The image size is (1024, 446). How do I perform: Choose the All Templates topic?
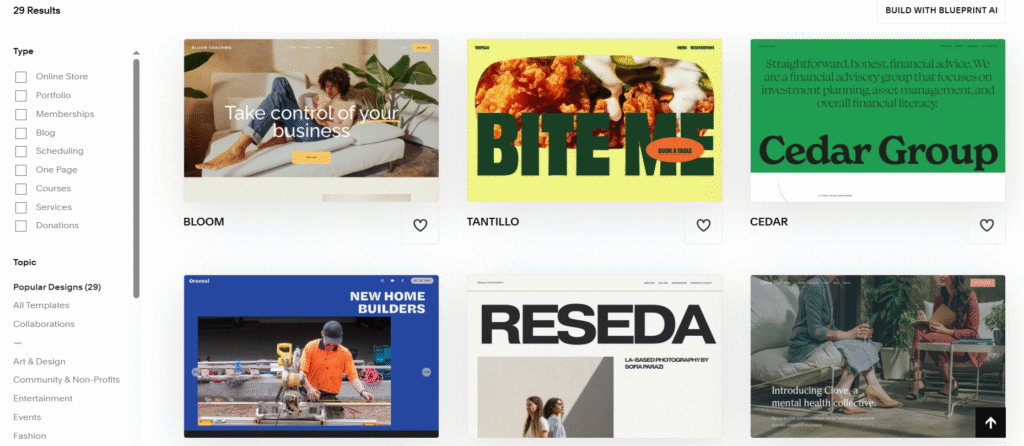click(41, 305)
